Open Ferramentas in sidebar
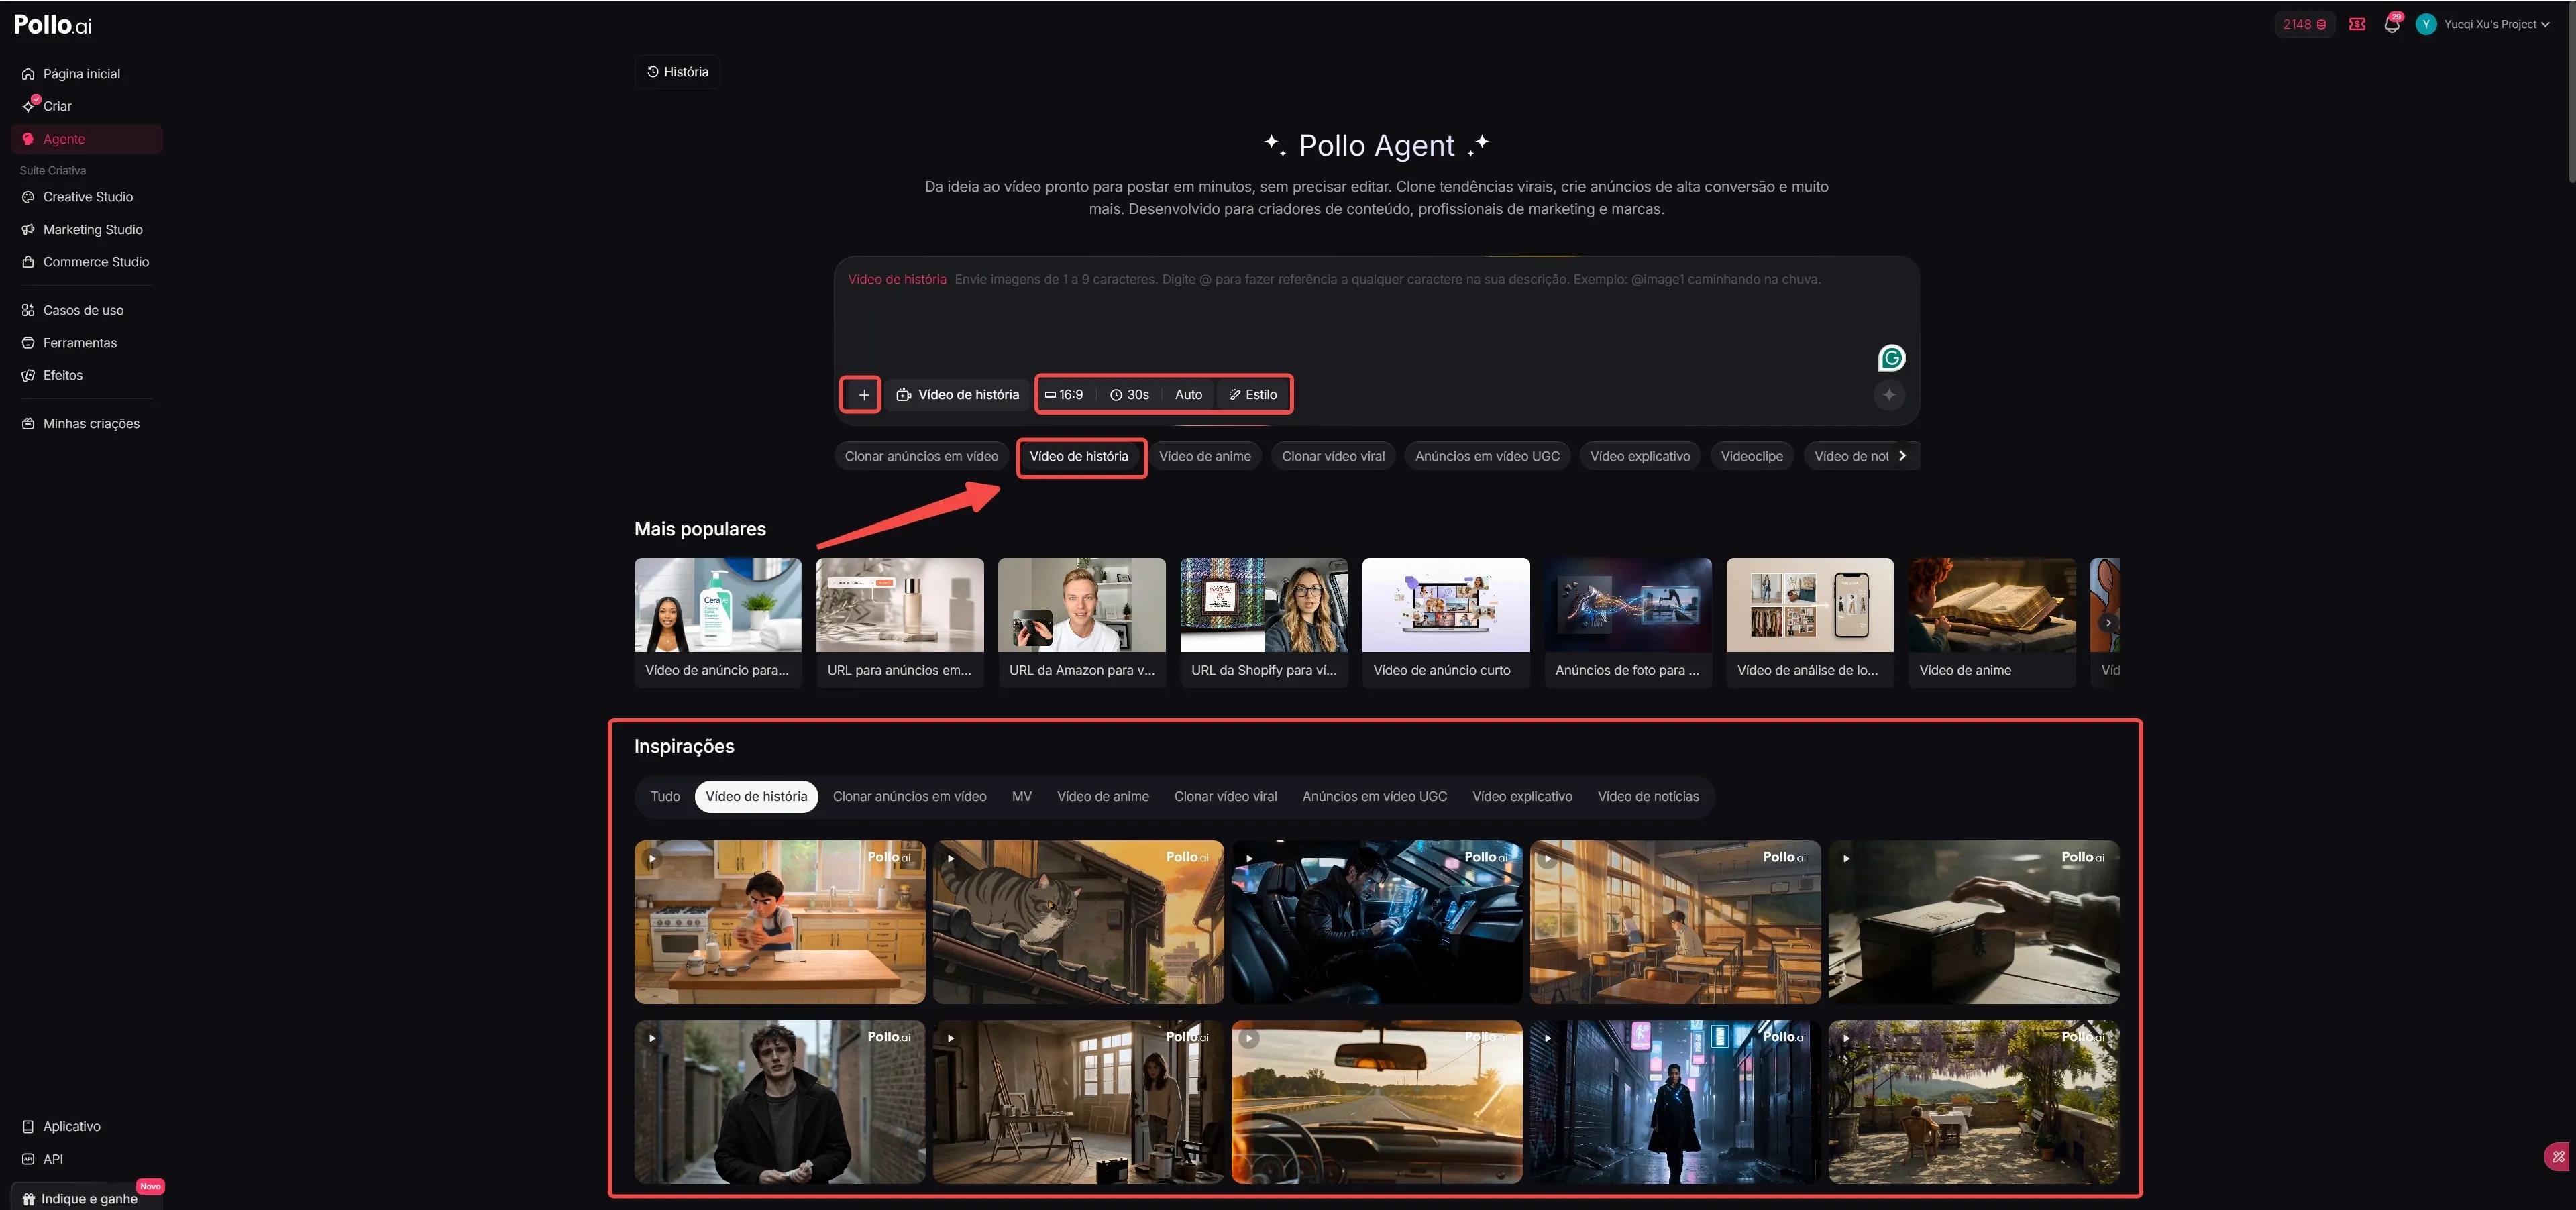 (86, 343)
